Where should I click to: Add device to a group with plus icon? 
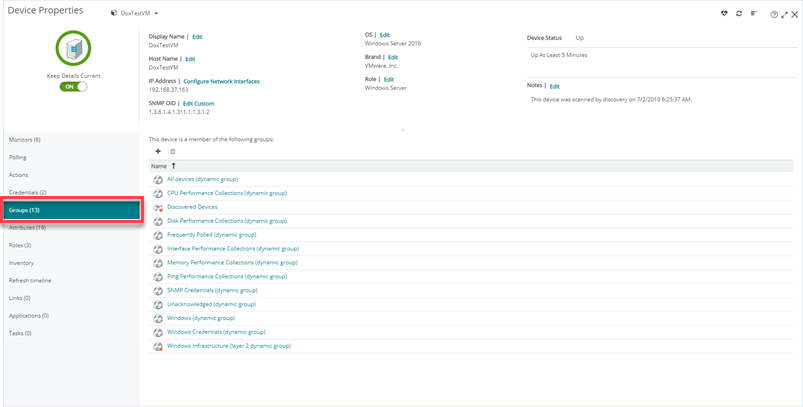coord(158,151)
